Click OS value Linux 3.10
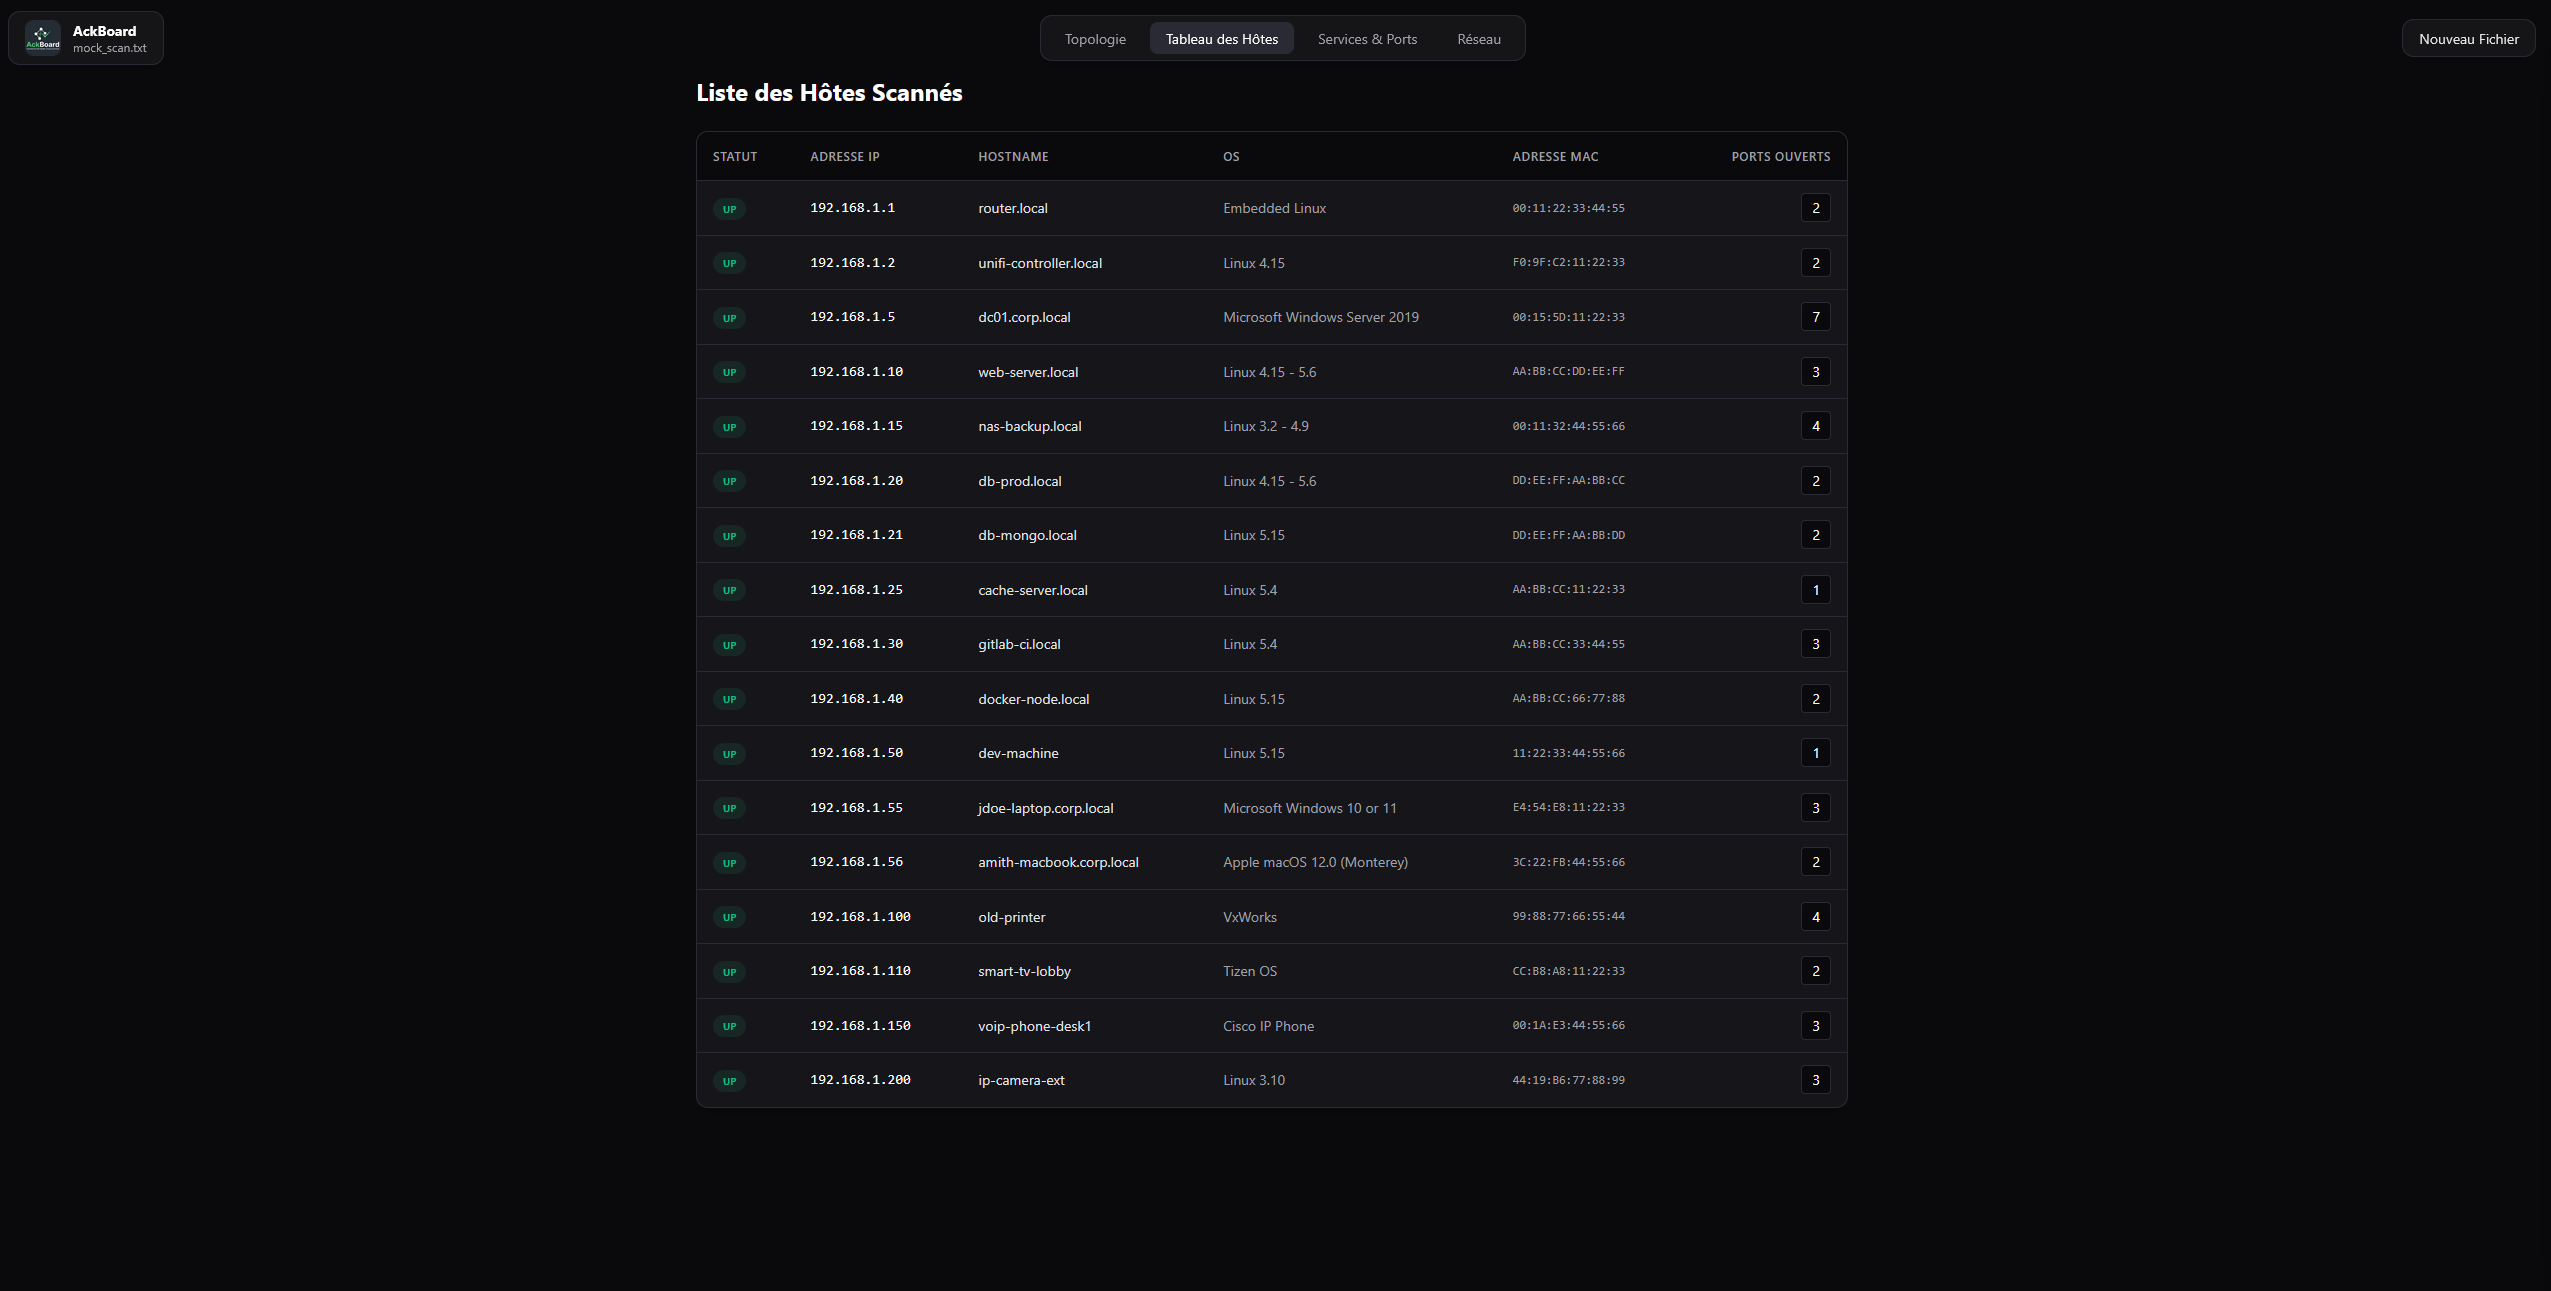Viewport: 2551px width, 1291px height. (x=1254, y=1080)
